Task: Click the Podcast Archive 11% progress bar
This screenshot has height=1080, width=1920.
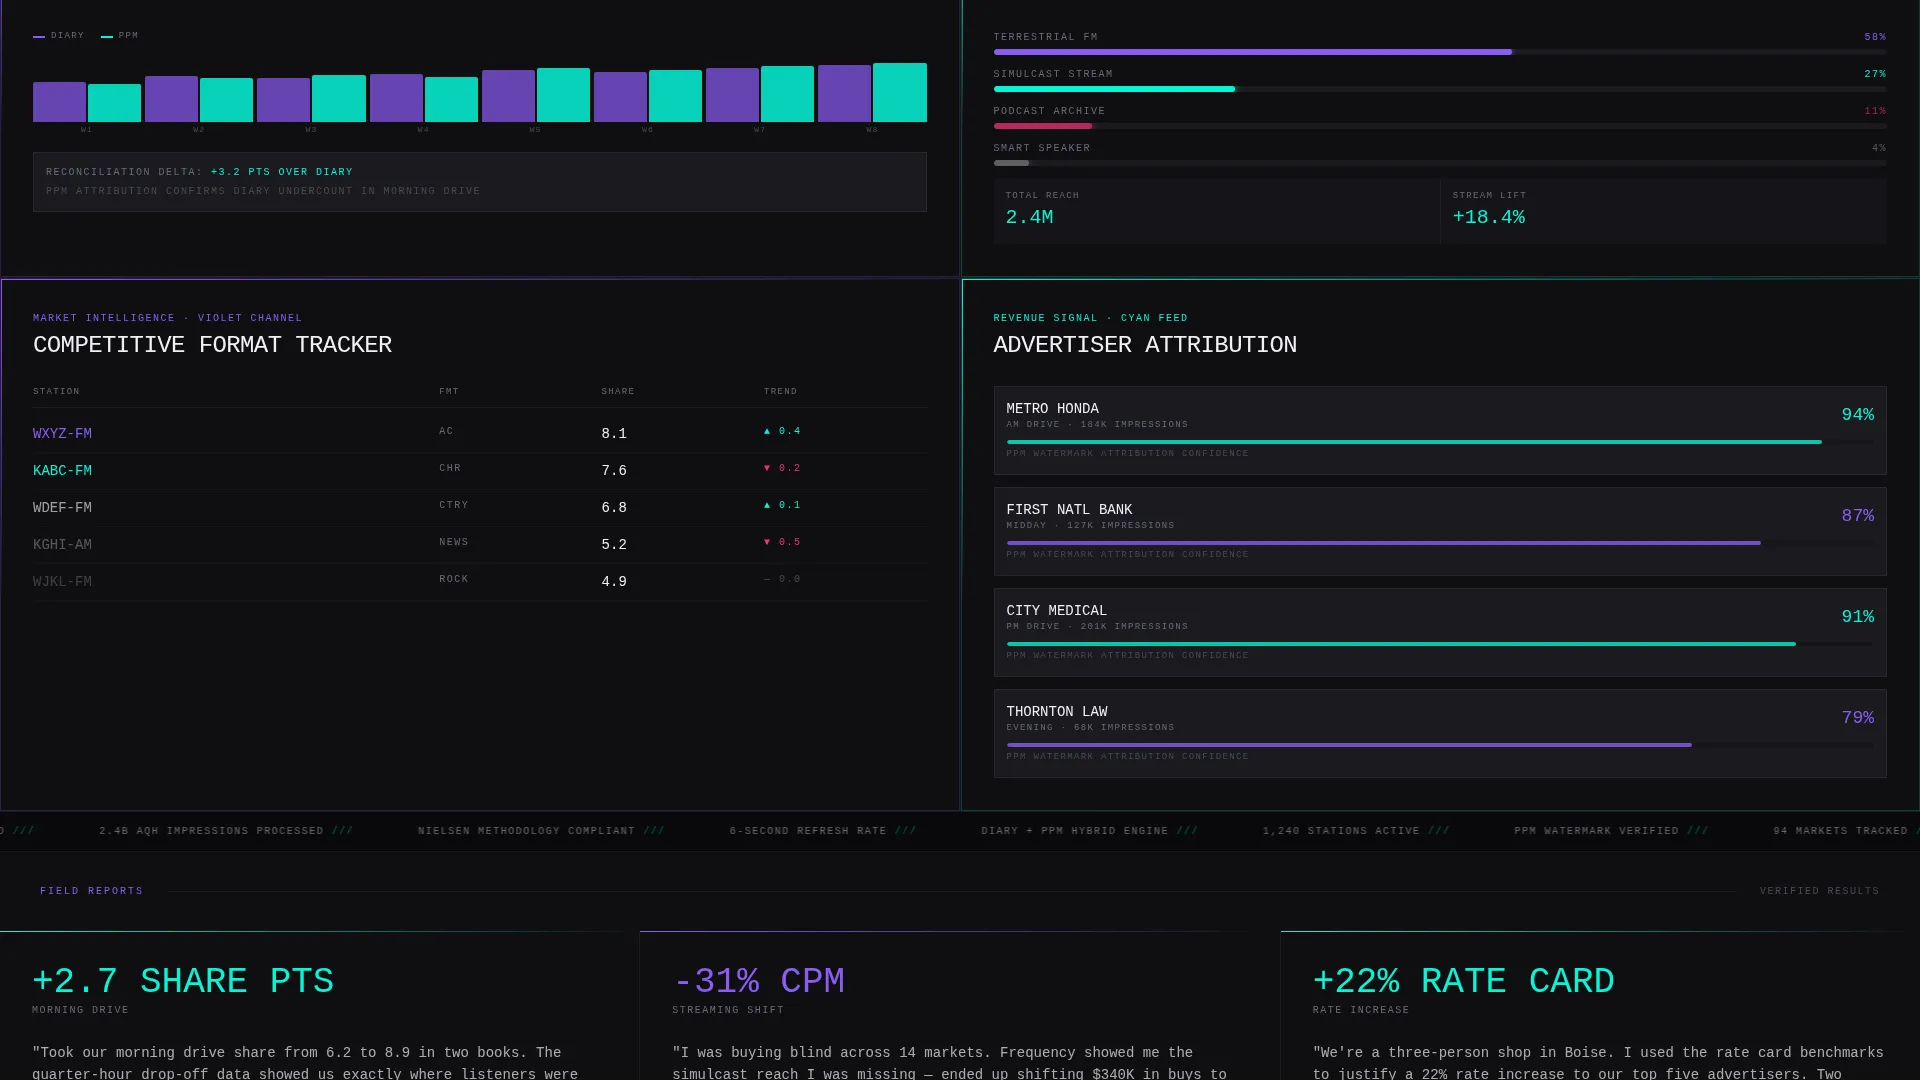Action: 1440,126
